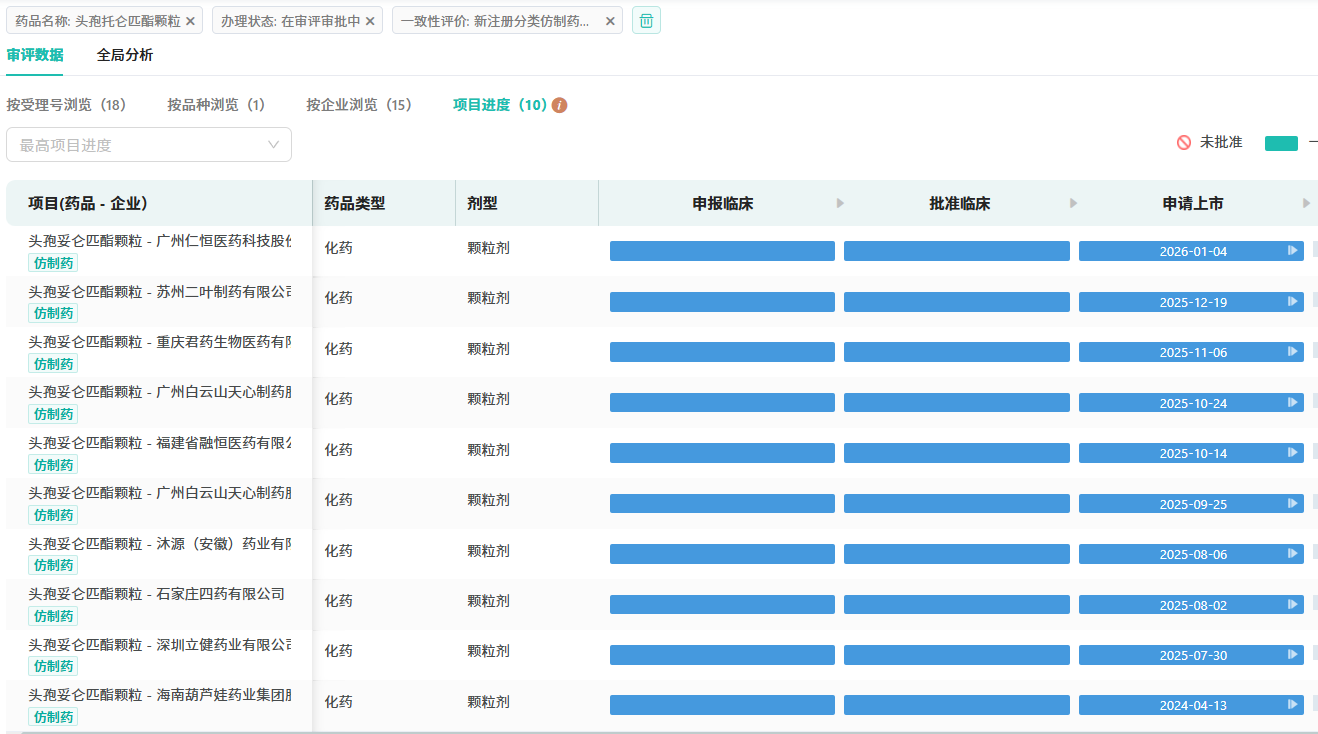
Task: Click the arrow after 批准临床 header
Action: coord(1074,203)
